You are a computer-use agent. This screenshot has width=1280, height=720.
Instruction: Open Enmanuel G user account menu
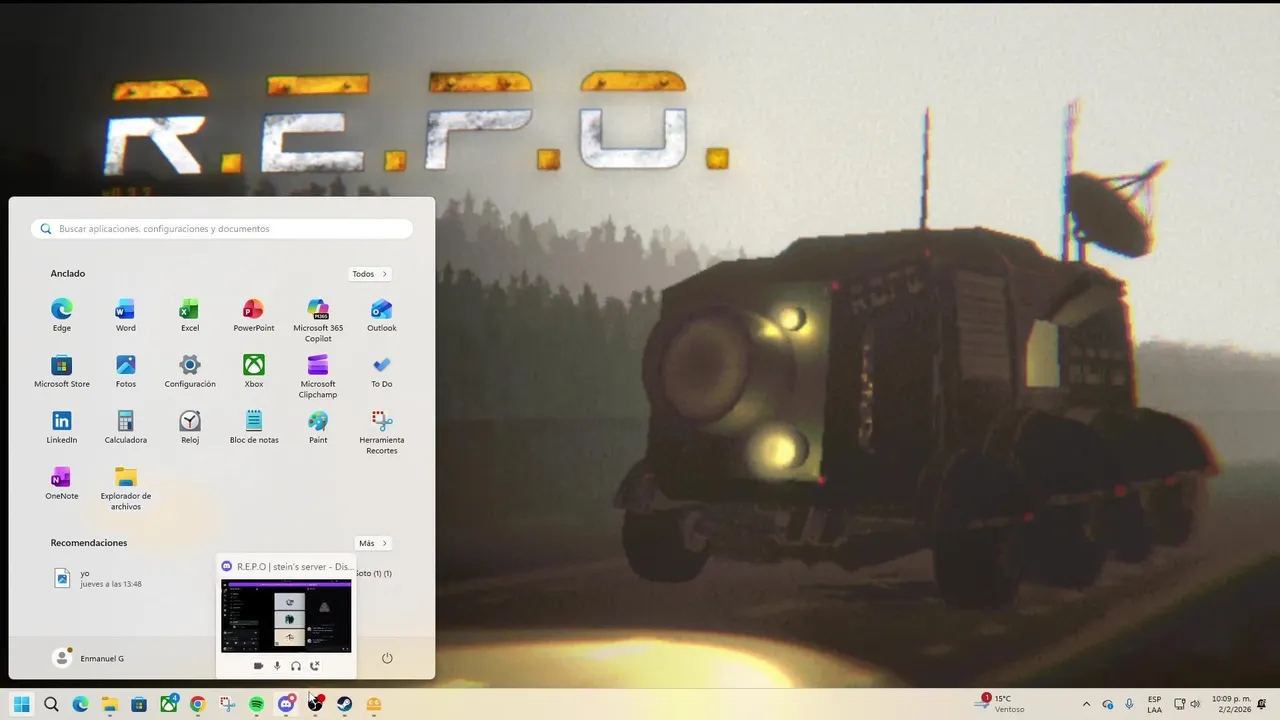point(89,658)
